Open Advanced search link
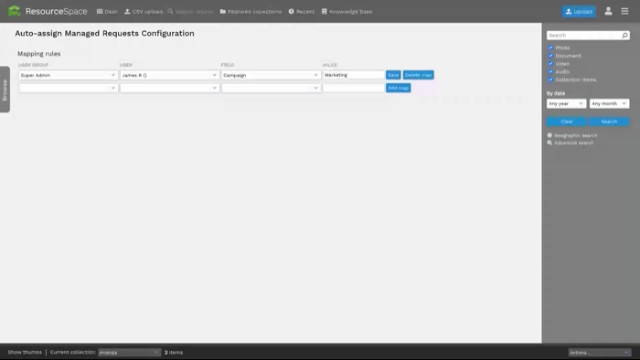The height and width of the screenshot is (360, 640). point(574,143)
